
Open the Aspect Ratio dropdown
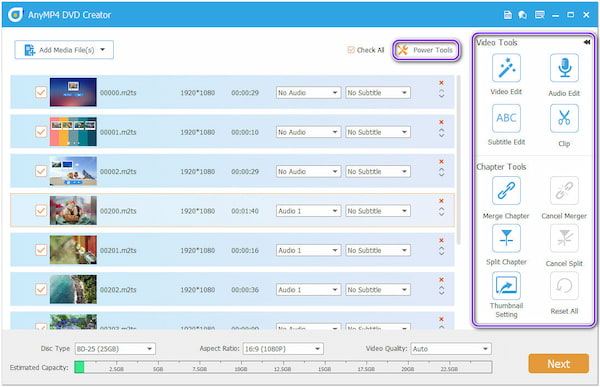tap(283, 349)
